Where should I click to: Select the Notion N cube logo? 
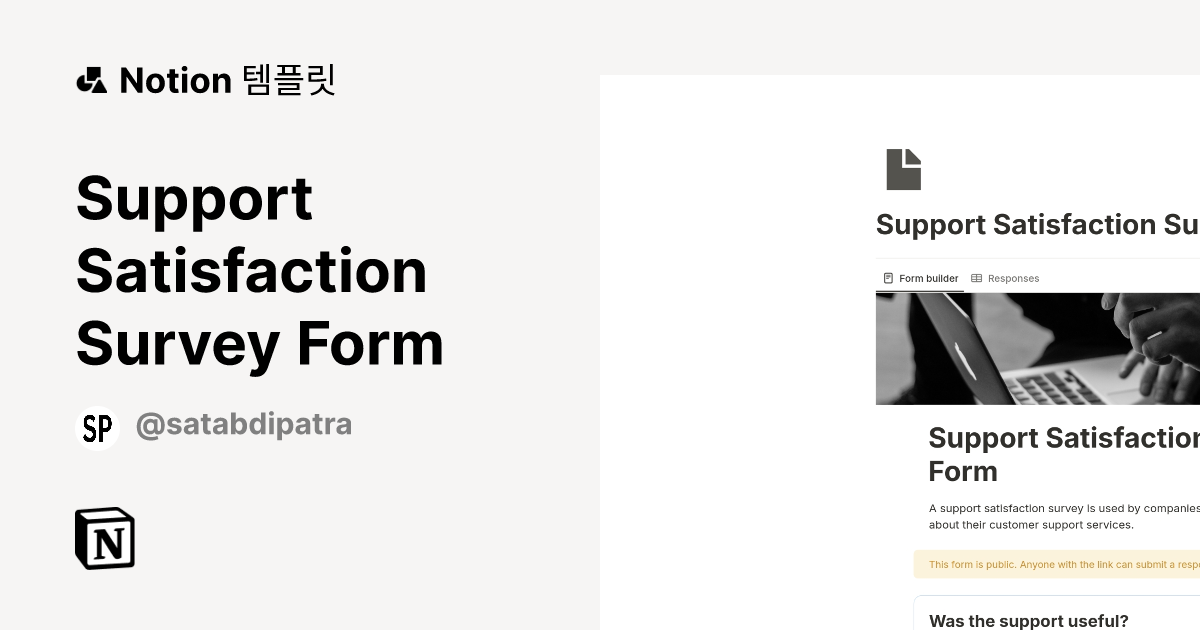click(x=105, y=538)
